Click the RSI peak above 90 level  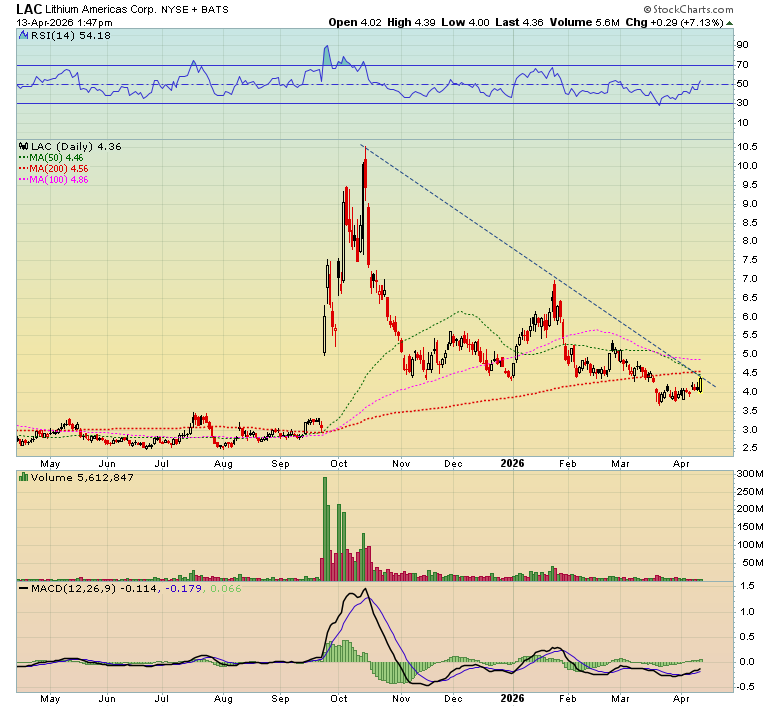326,47
